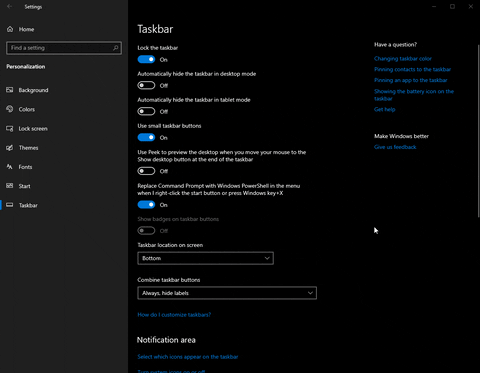Open Showing the battery icon link
The image size is (480, 373).
(x=414, y=95)
